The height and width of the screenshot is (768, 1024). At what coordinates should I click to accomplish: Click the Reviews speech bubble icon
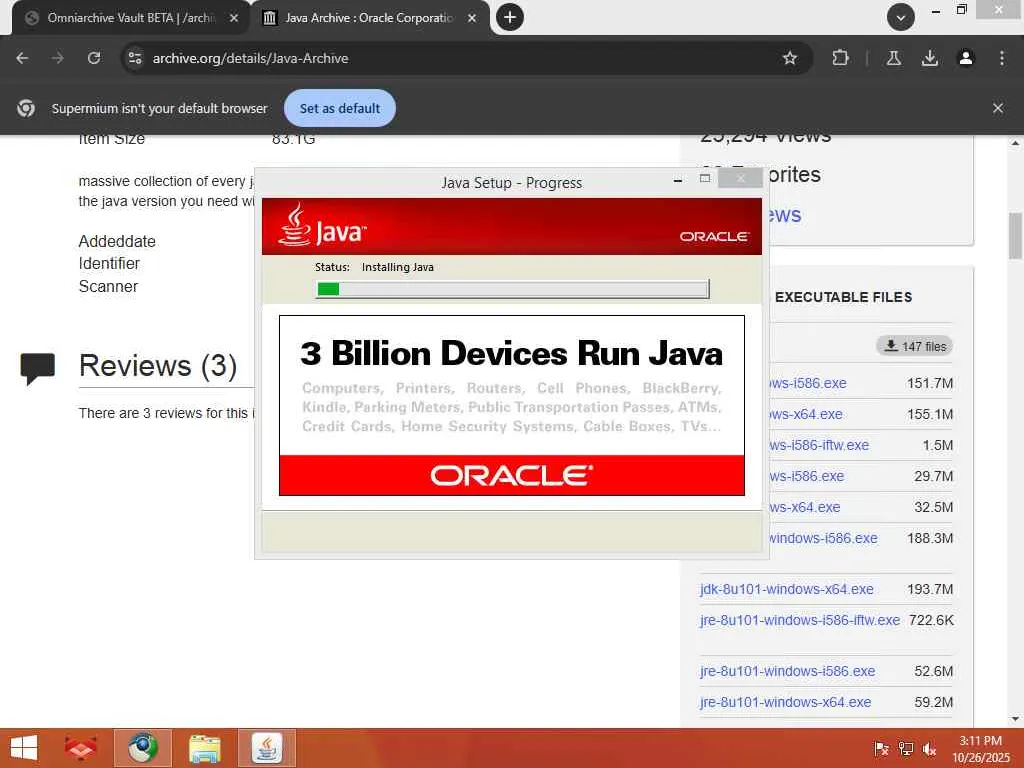[x=38, y=368]
